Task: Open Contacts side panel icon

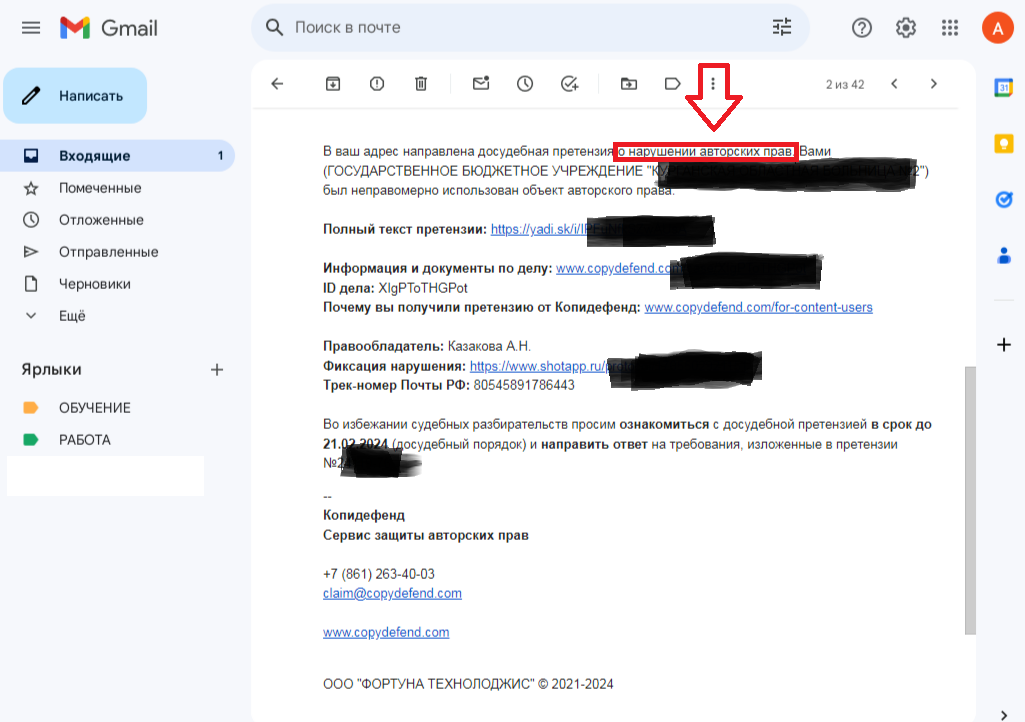Action: pyautogui.click(x=1003, y=256)
